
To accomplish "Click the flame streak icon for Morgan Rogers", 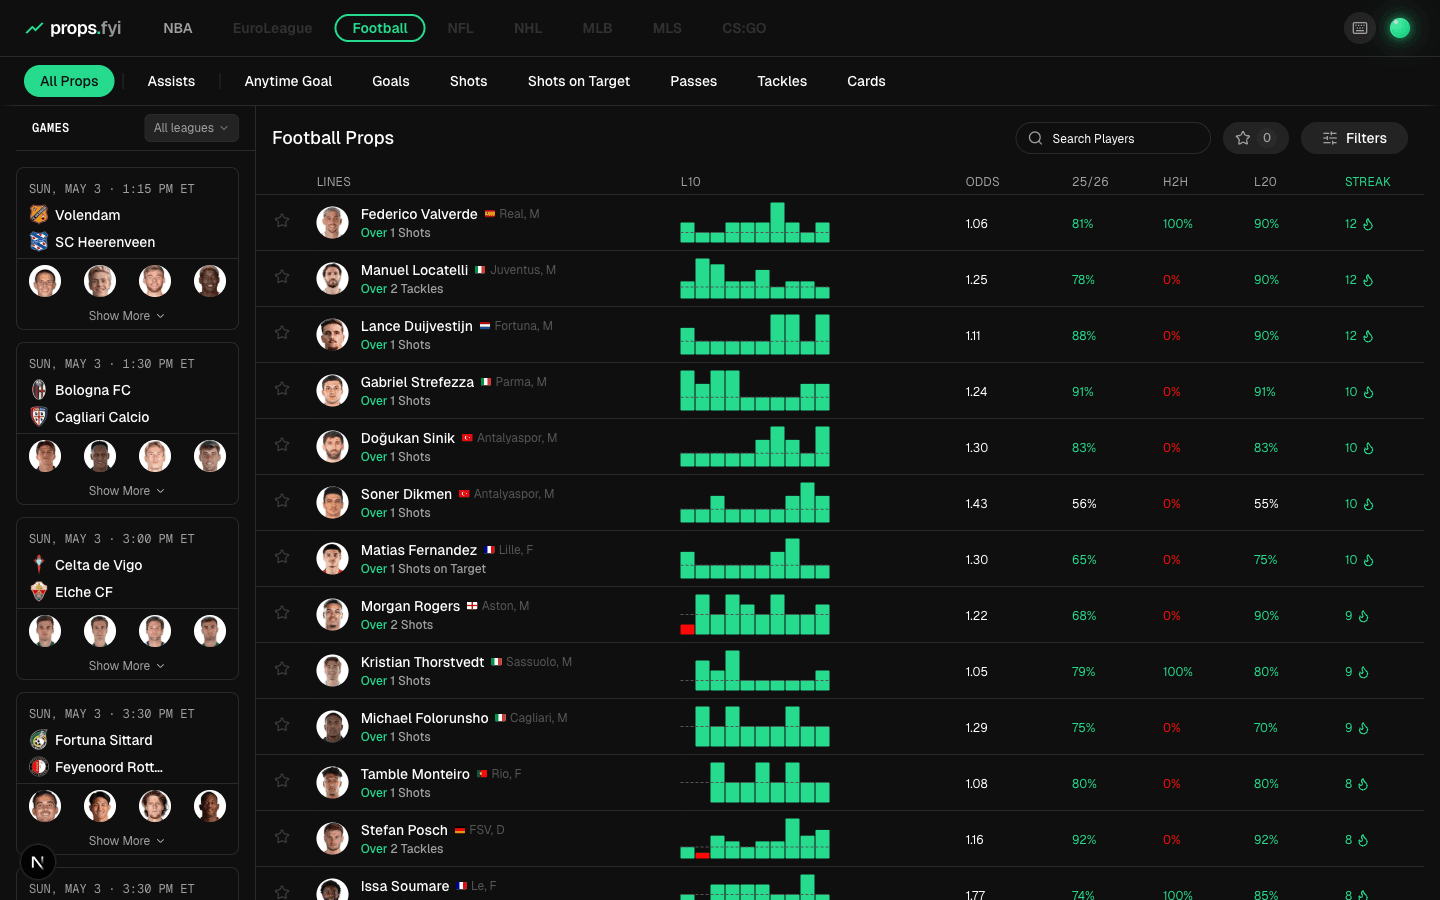I will (1363, 616).
